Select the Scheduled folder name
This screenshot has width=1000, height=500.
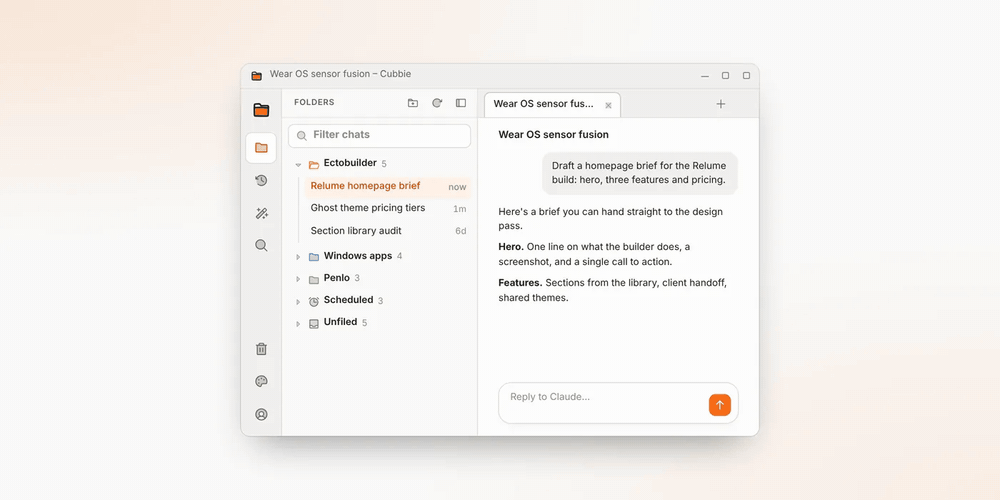(x=348, y=300)
